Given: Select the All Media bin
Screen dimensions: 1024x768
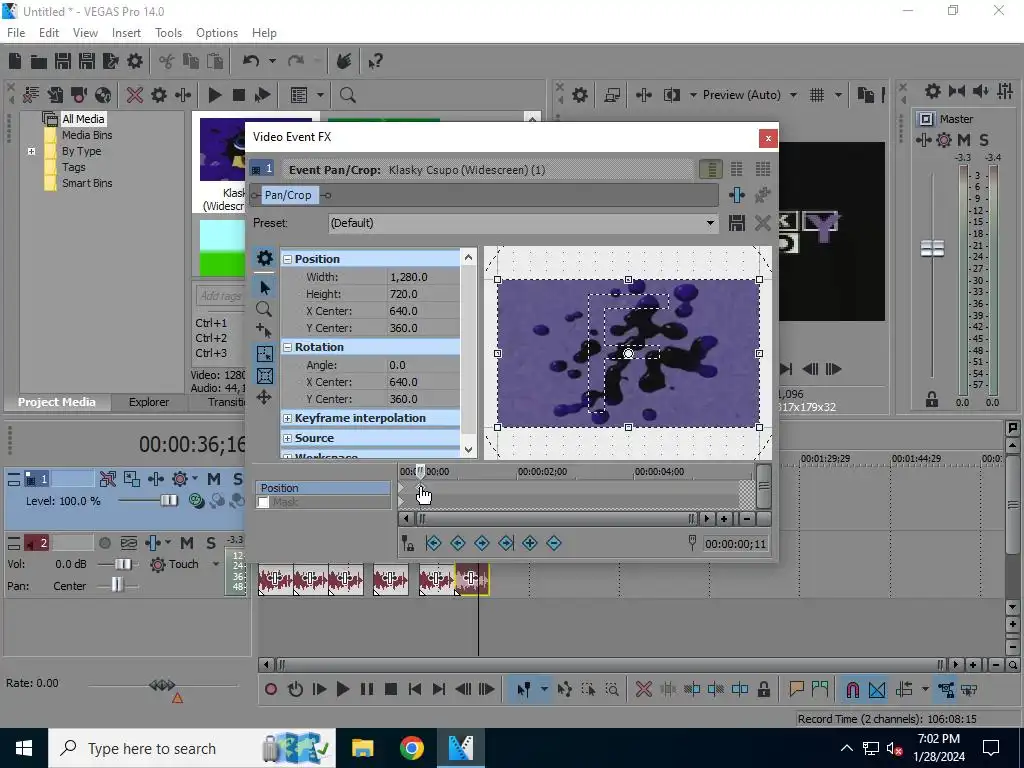Looking at the screenshot, I should (x=83, y=119).
